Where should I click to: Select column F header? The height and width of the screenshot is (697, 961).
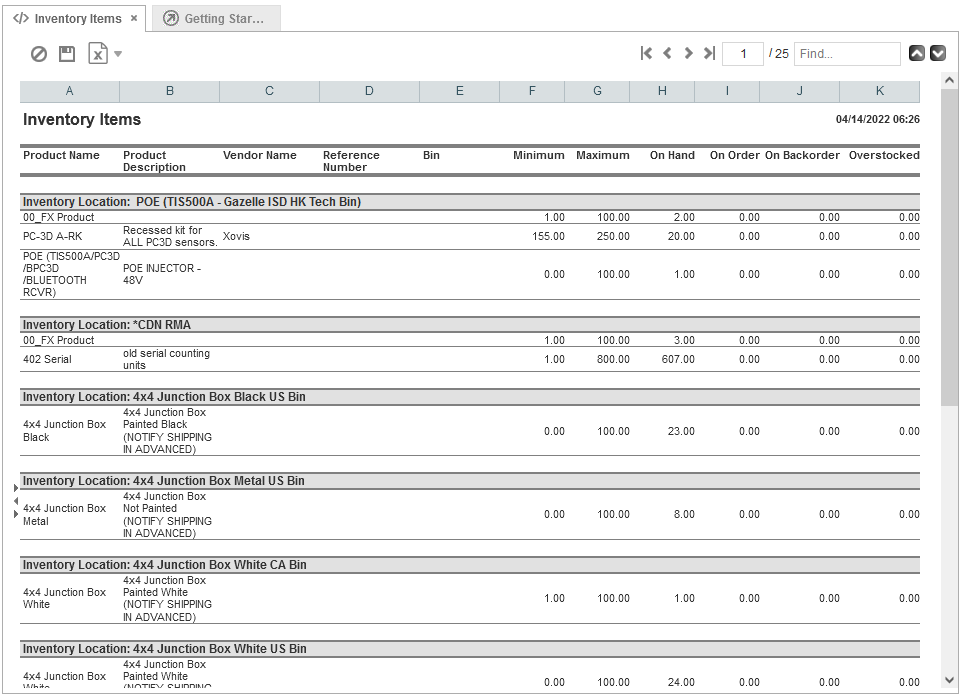click(532, 91)
